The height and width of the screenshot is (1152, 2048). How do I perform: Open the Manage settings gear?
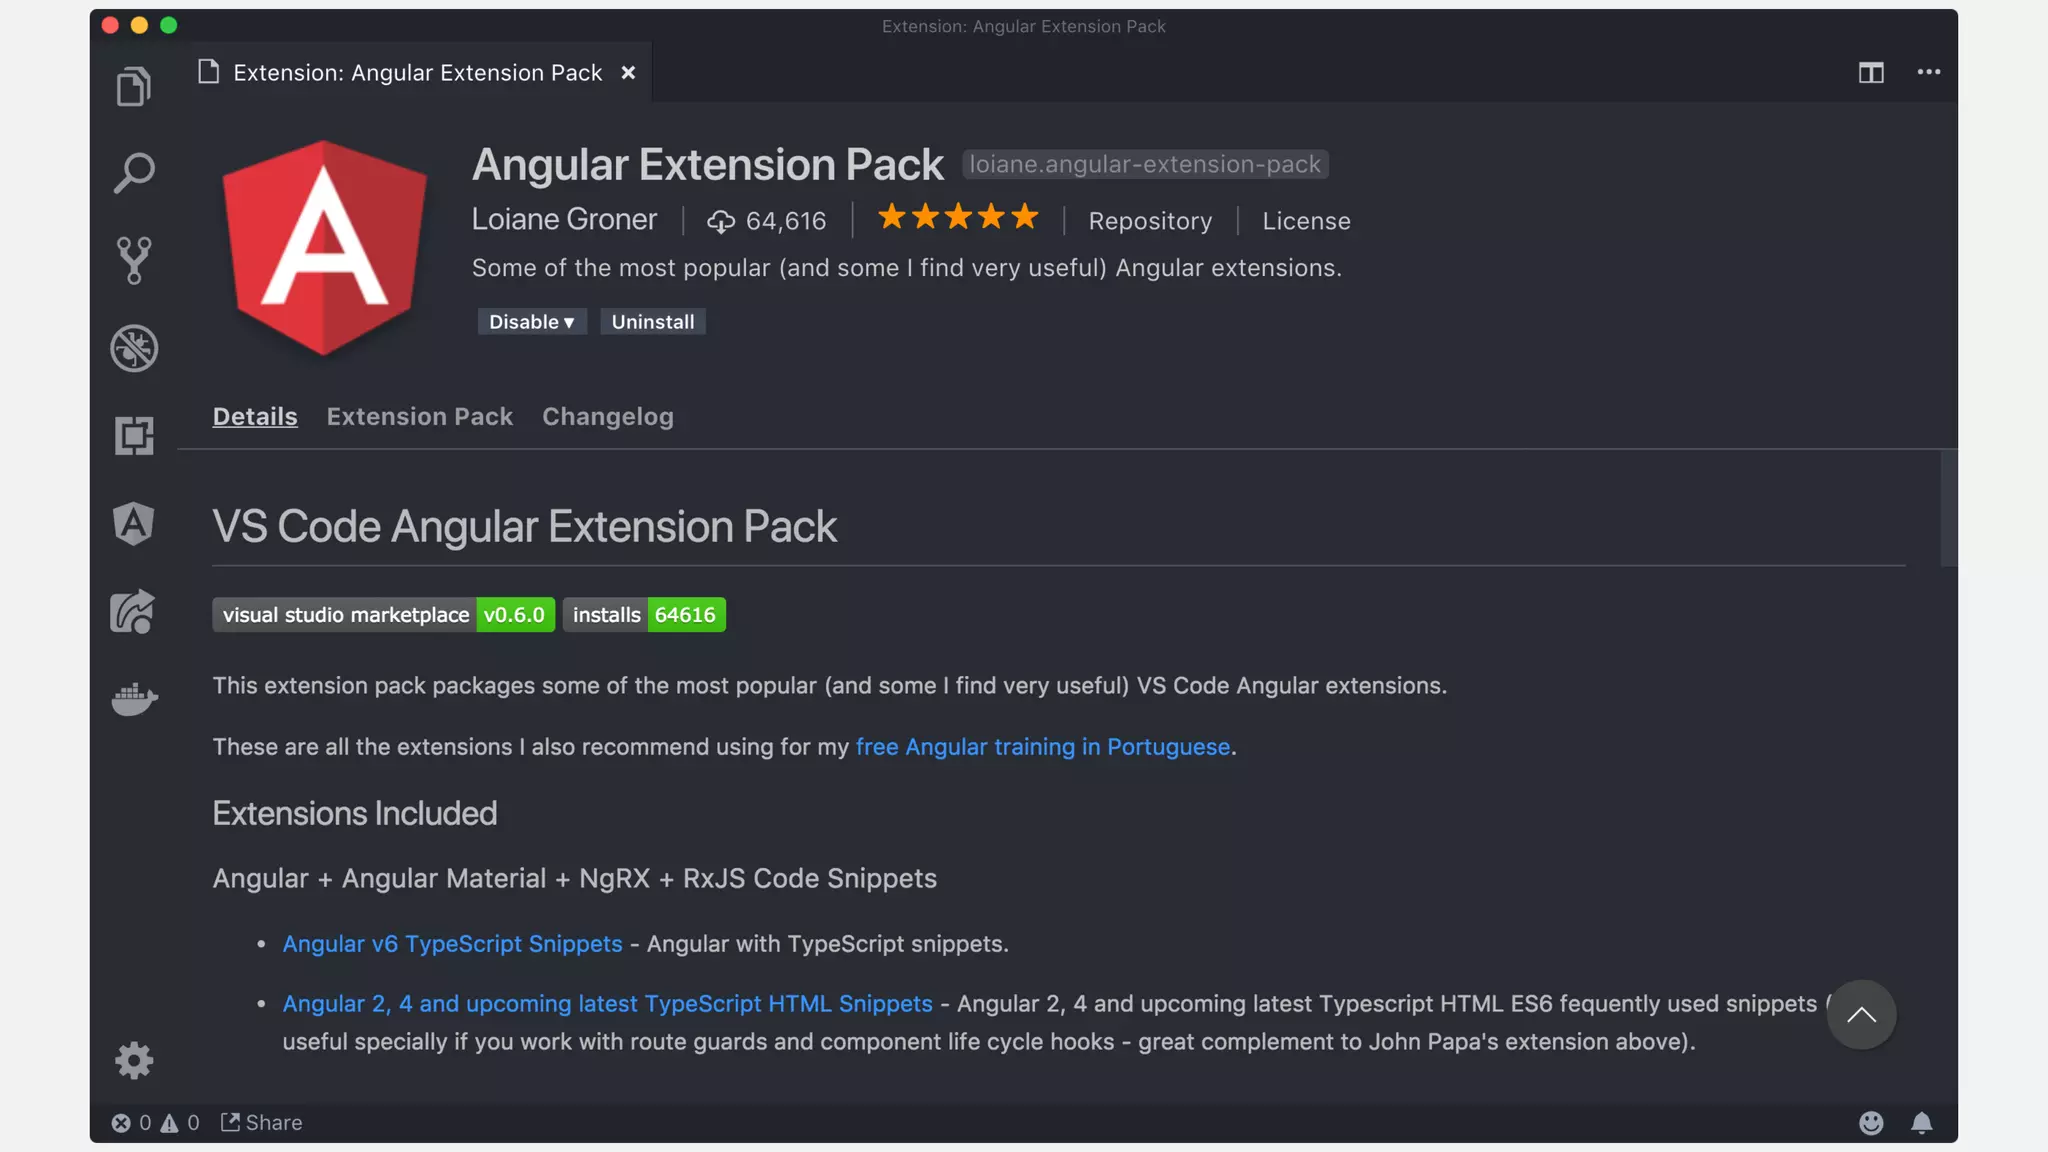(133, 1060)
